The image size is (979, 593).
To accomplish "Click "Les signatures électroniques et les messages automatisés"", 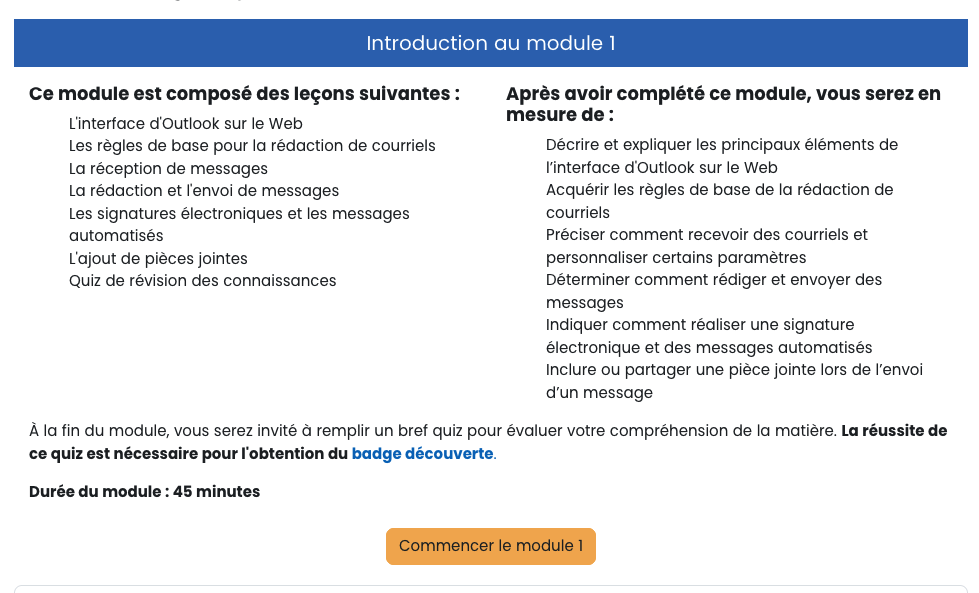I will click(238, 213).
